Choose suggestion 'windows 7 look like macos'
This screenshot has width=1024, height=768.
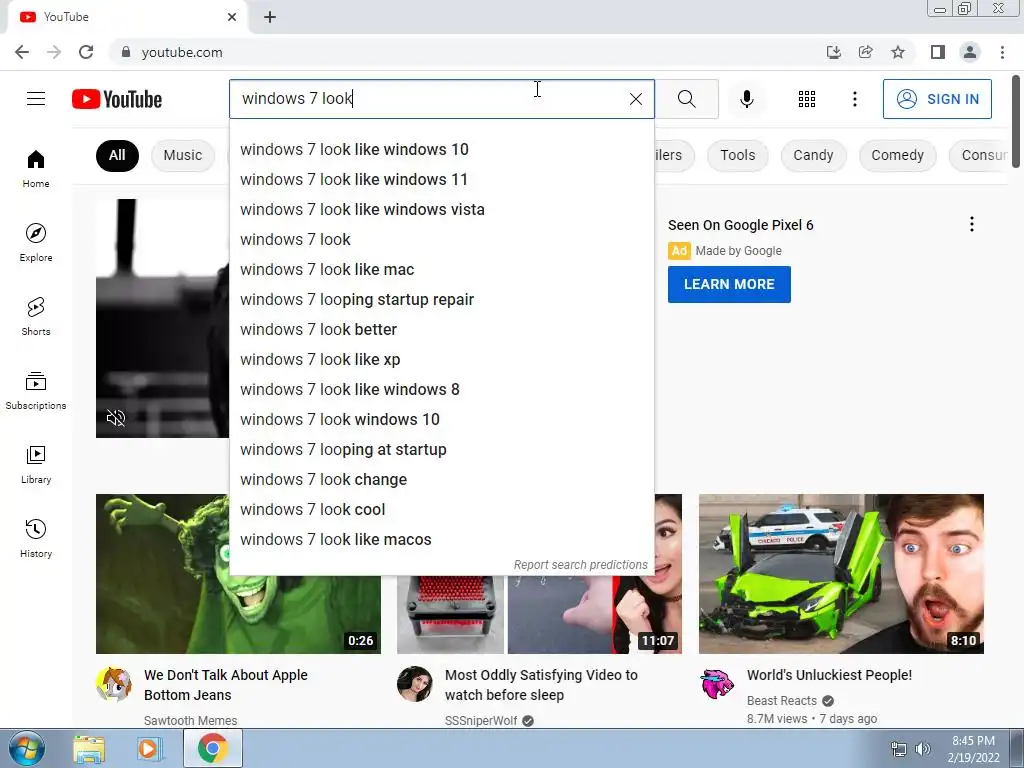tap(442, 540)
